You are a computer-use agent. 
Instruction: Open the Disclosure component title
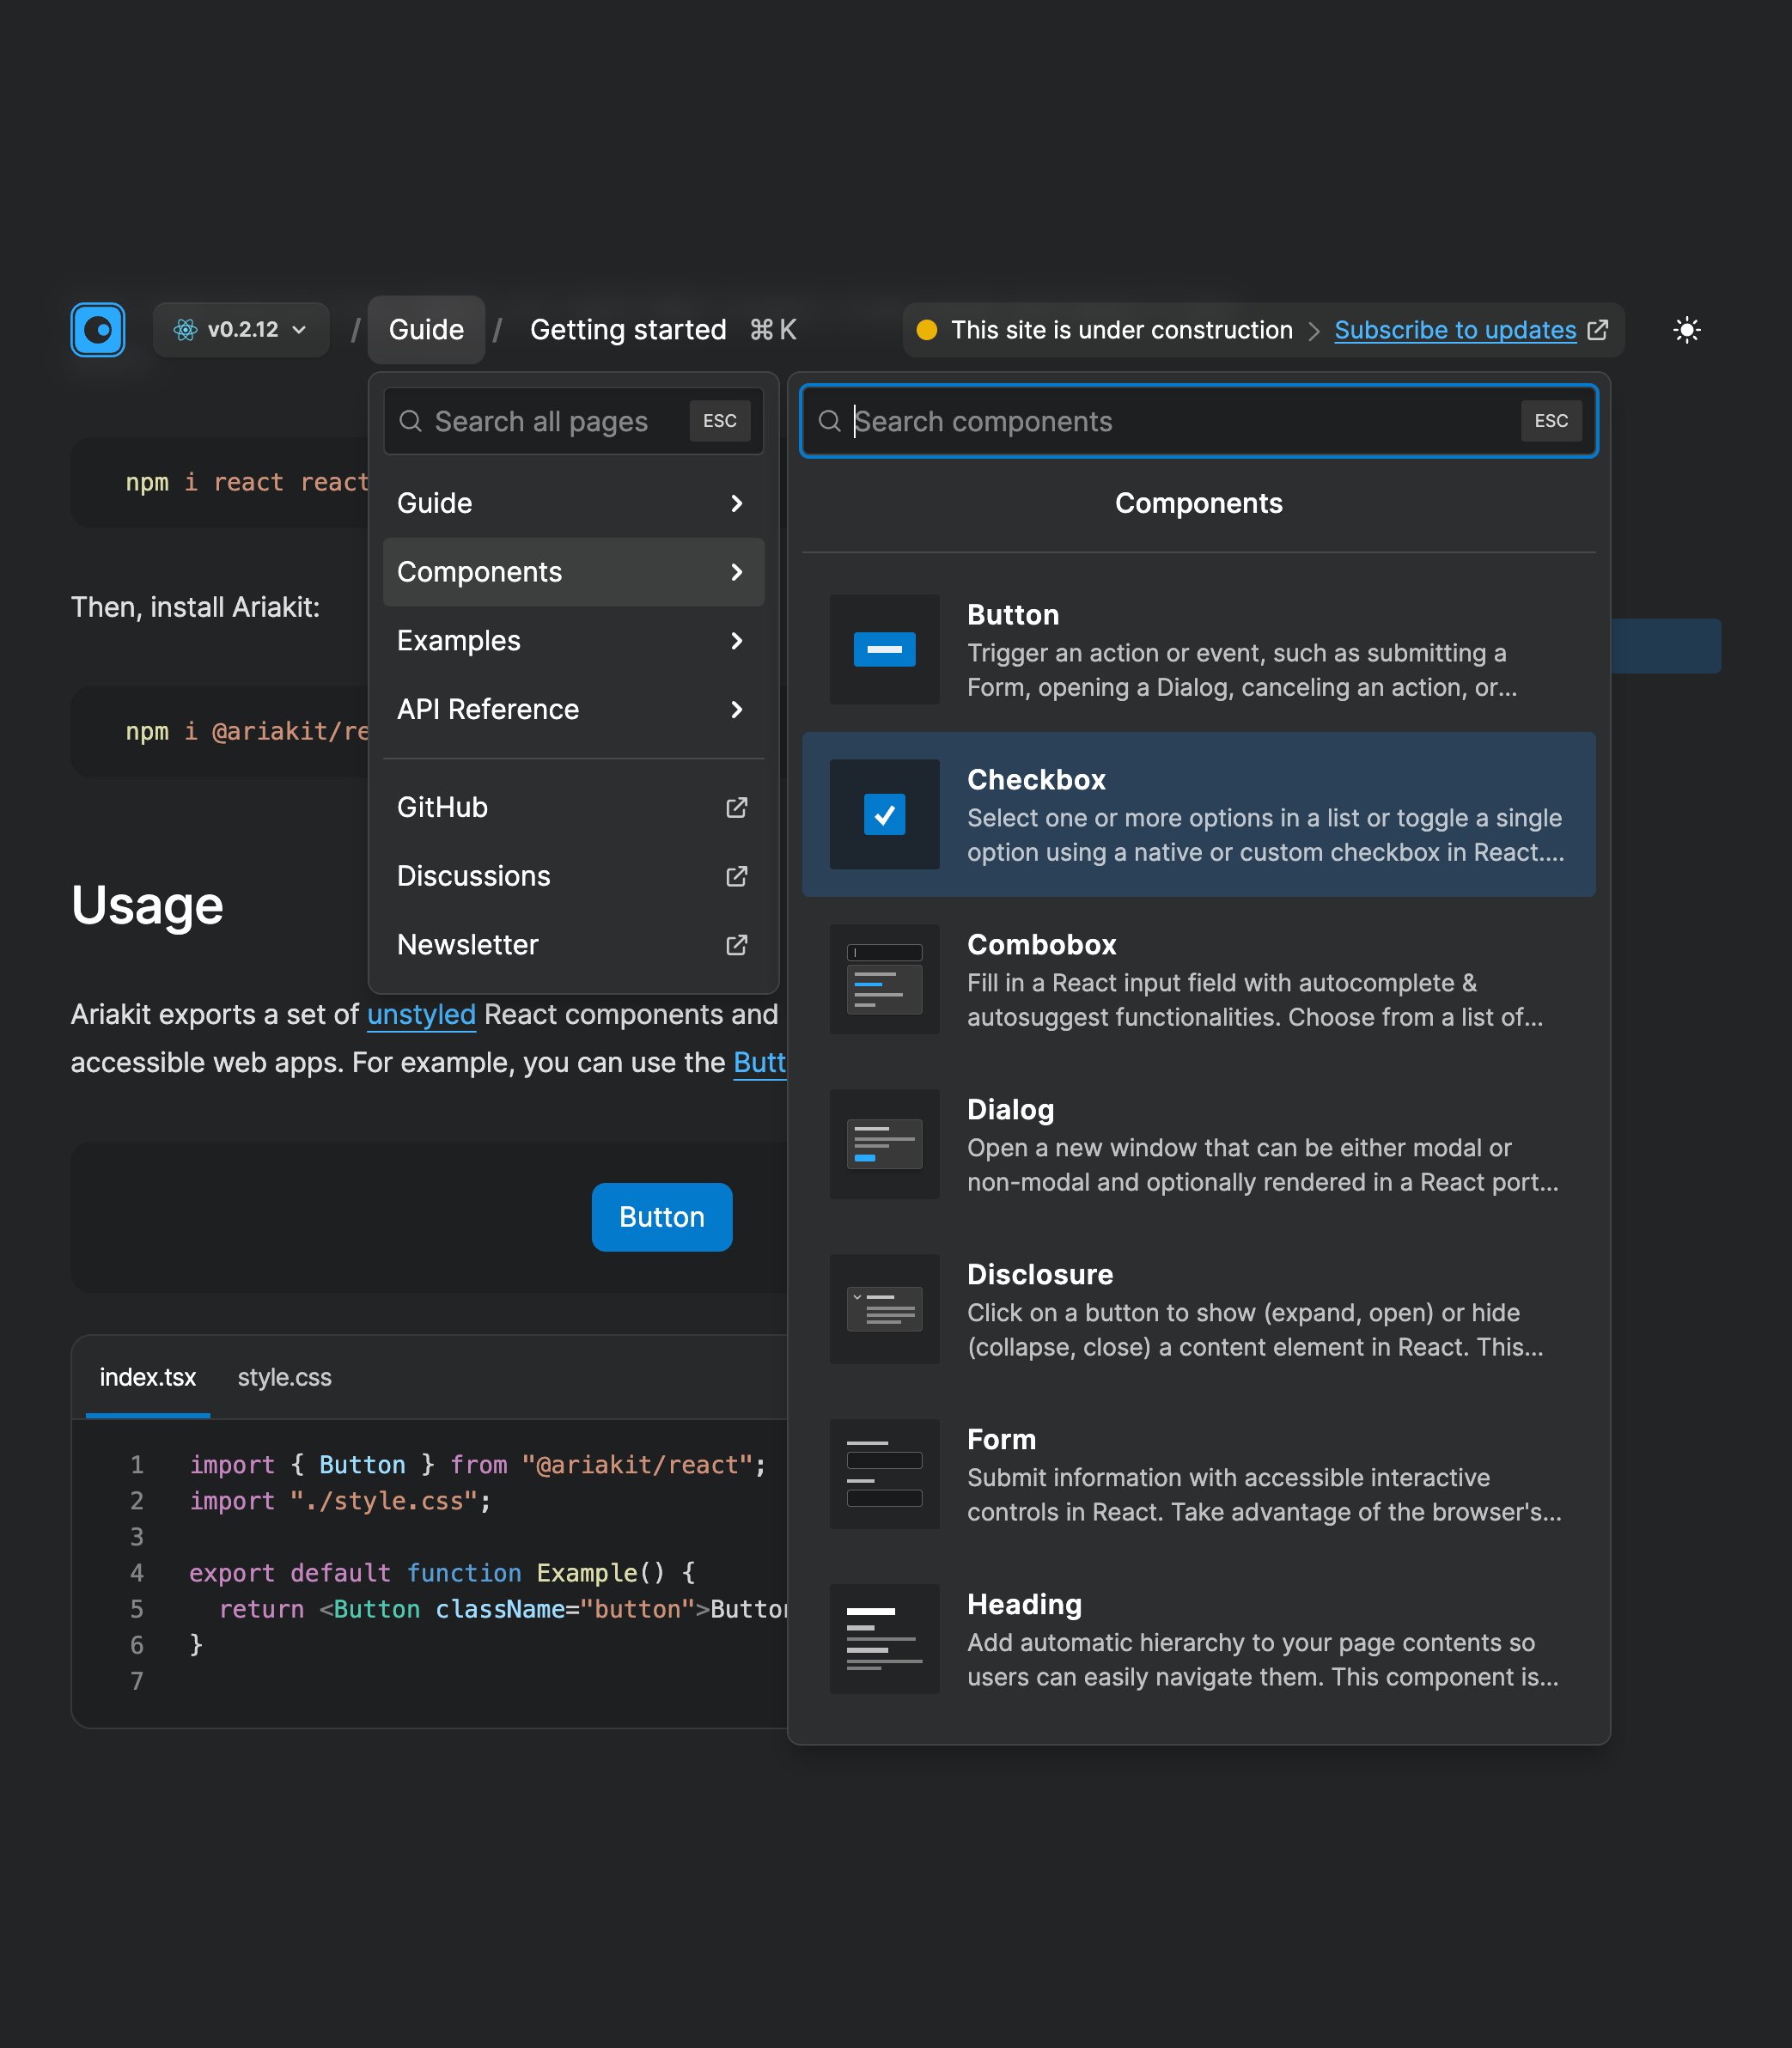click(1040, 1275)
